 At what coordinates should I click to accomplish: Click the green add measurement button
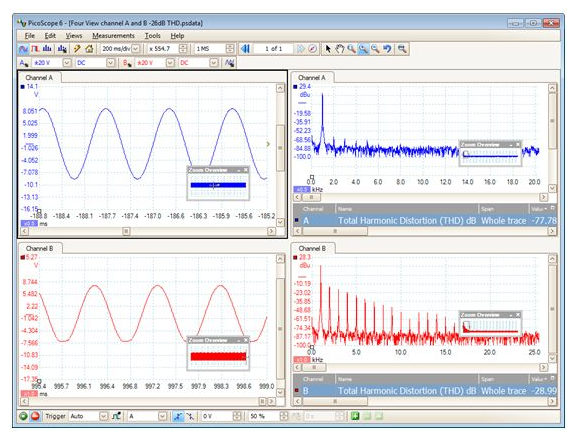[x=355, y=416]
